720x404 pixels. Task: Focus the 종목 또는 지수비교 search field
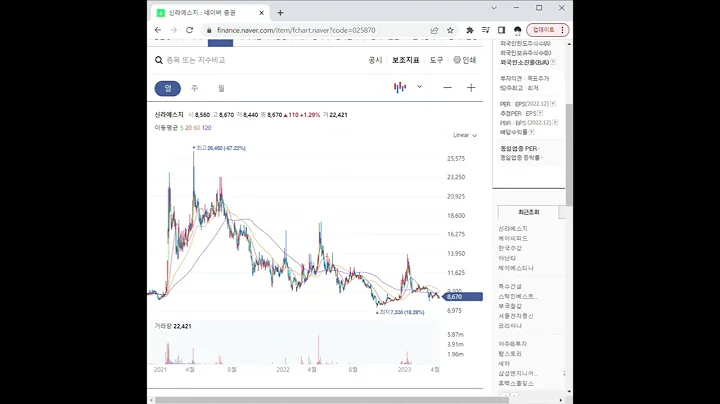pos(196,60)
